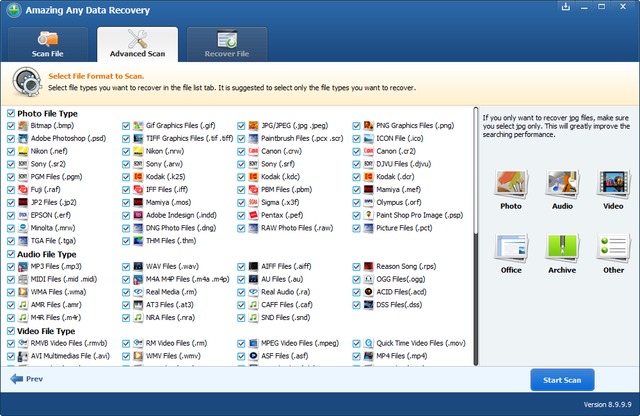The height and width of the screenshot is (416, 640).
Task: Toggle the Video File Type group checkbox
Action: point(10,330)
